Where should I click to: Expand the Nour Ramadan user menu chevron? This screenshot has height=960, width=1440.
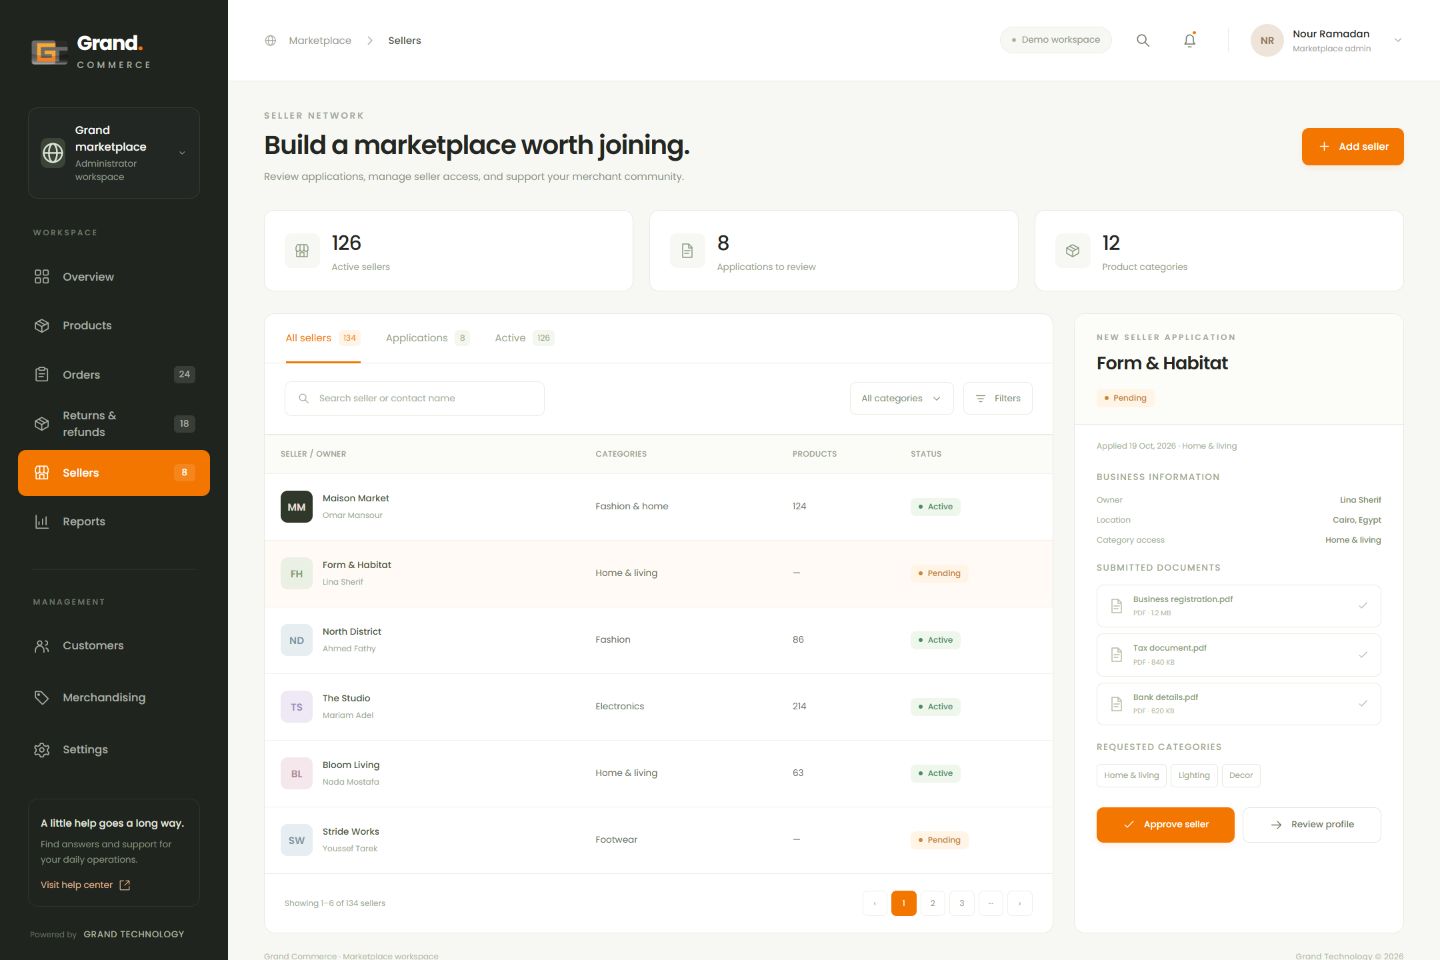click(1398, 41)
